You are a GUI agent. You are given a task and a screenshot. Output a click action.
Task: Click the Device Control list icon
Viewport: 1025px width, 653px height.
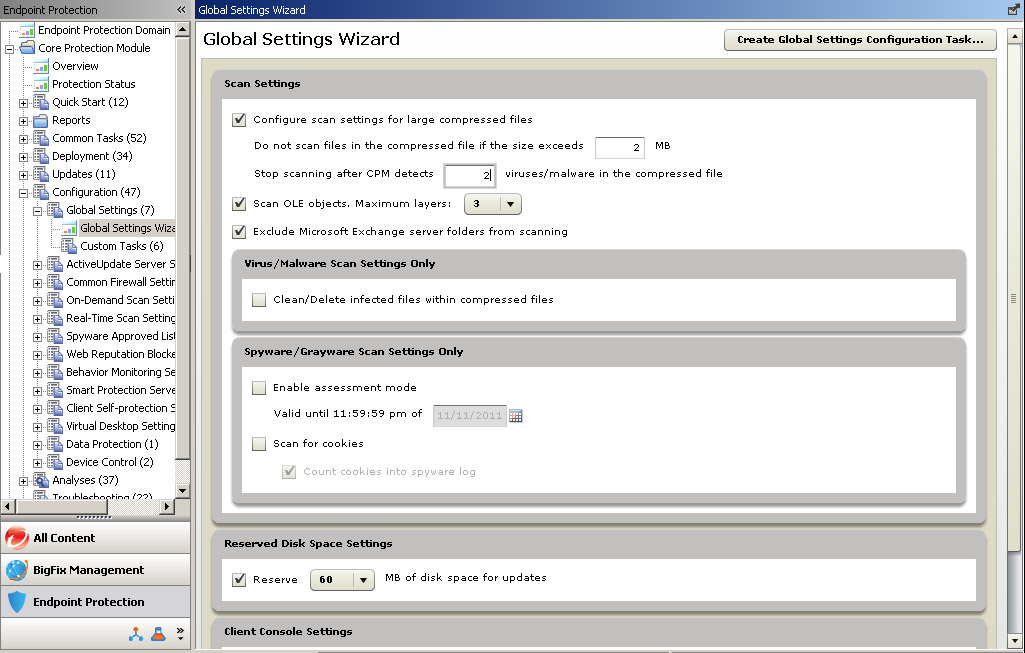pyautogui.click(x=55, y=462)
